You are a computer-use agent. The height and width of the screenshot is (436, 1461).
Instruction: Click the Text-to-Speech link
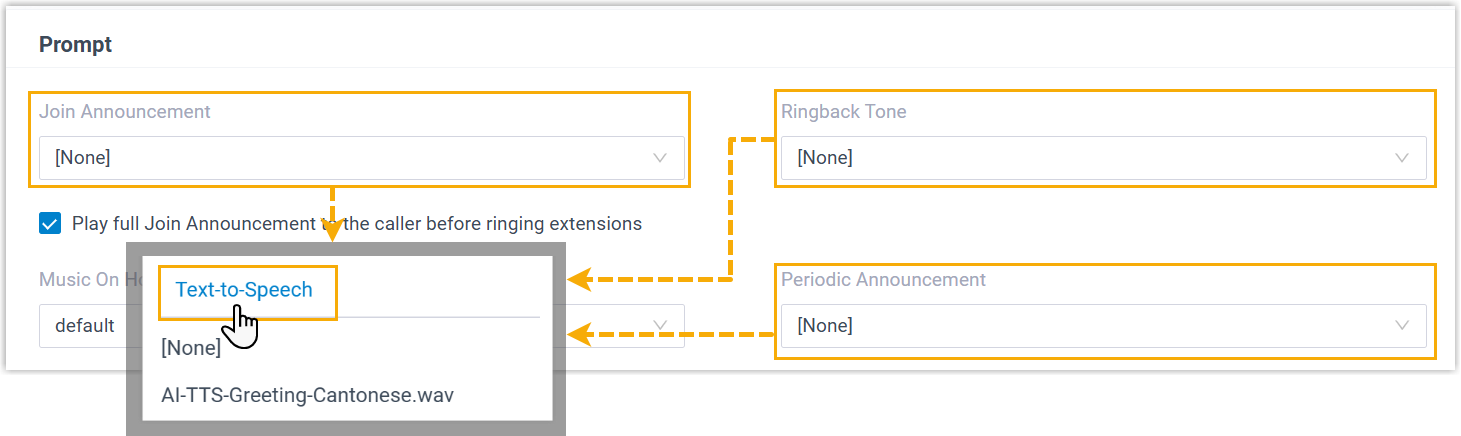pyautogui.click(x=244, y=290)
